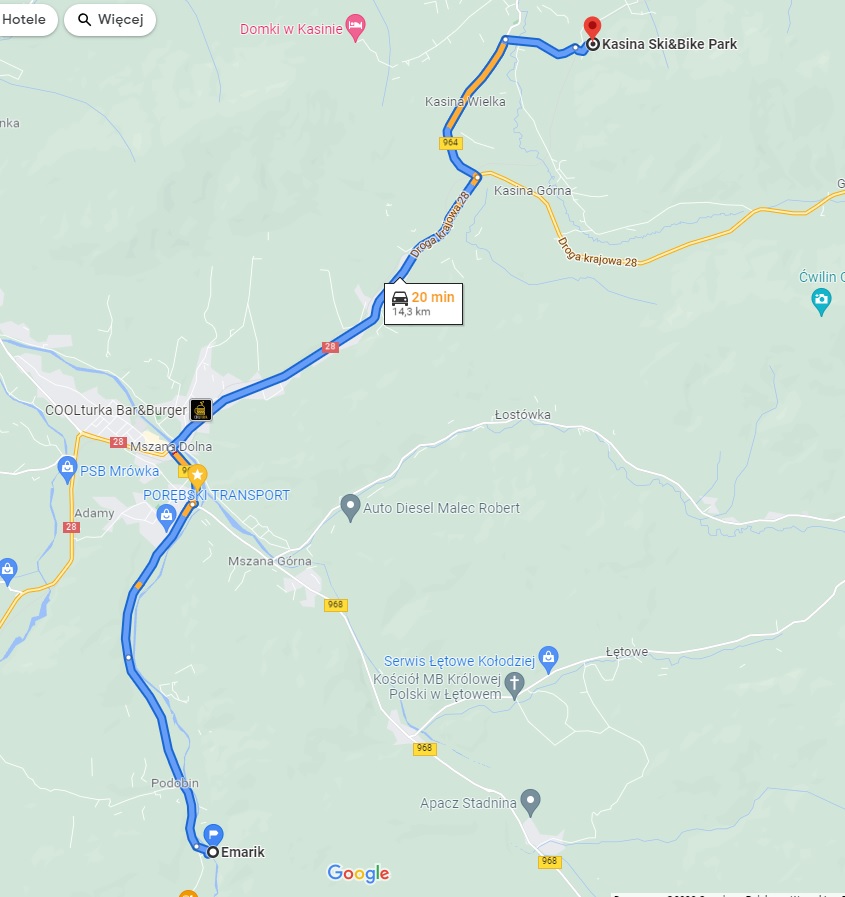Click the Kasina Ski&Bike Park label
Image resolution: width=845 pixels, height=897 pixels.
click(669, 44)
